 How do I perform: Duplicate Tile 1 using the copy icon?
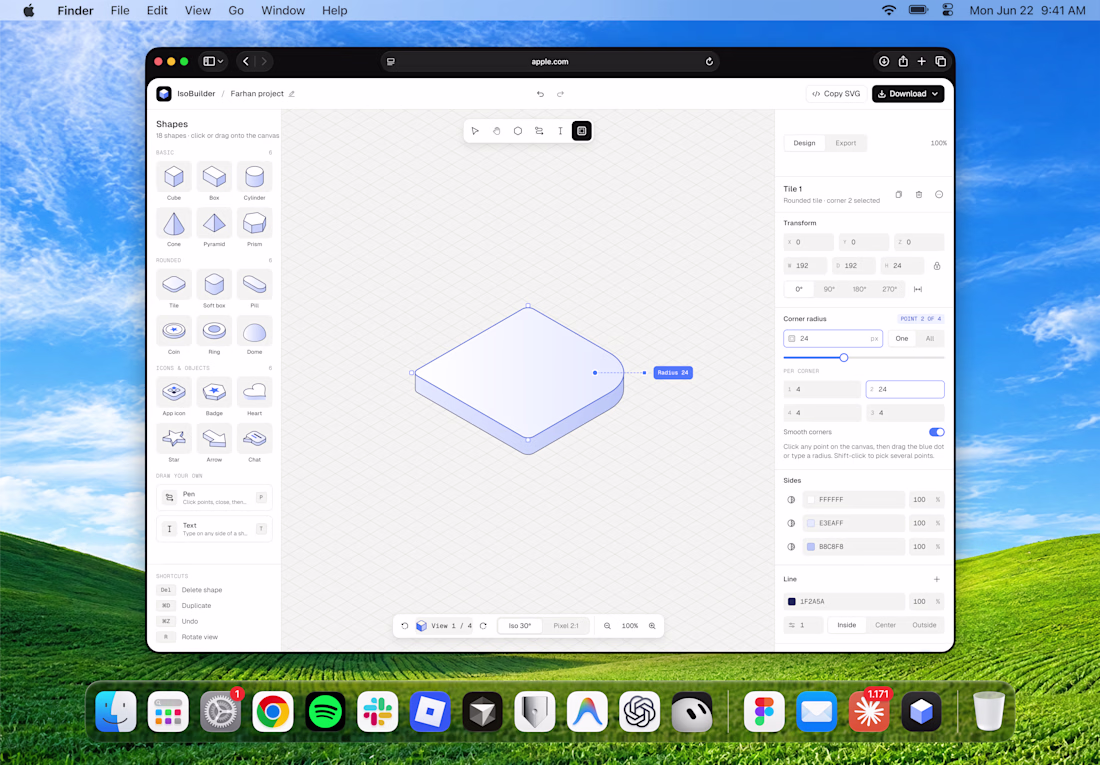point(899,194)
